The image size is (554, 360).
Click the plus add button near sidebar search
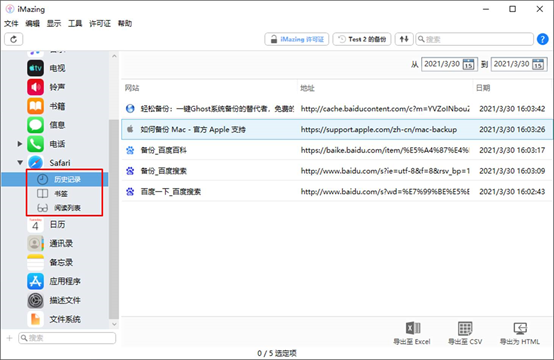click(x=9, y=338)
